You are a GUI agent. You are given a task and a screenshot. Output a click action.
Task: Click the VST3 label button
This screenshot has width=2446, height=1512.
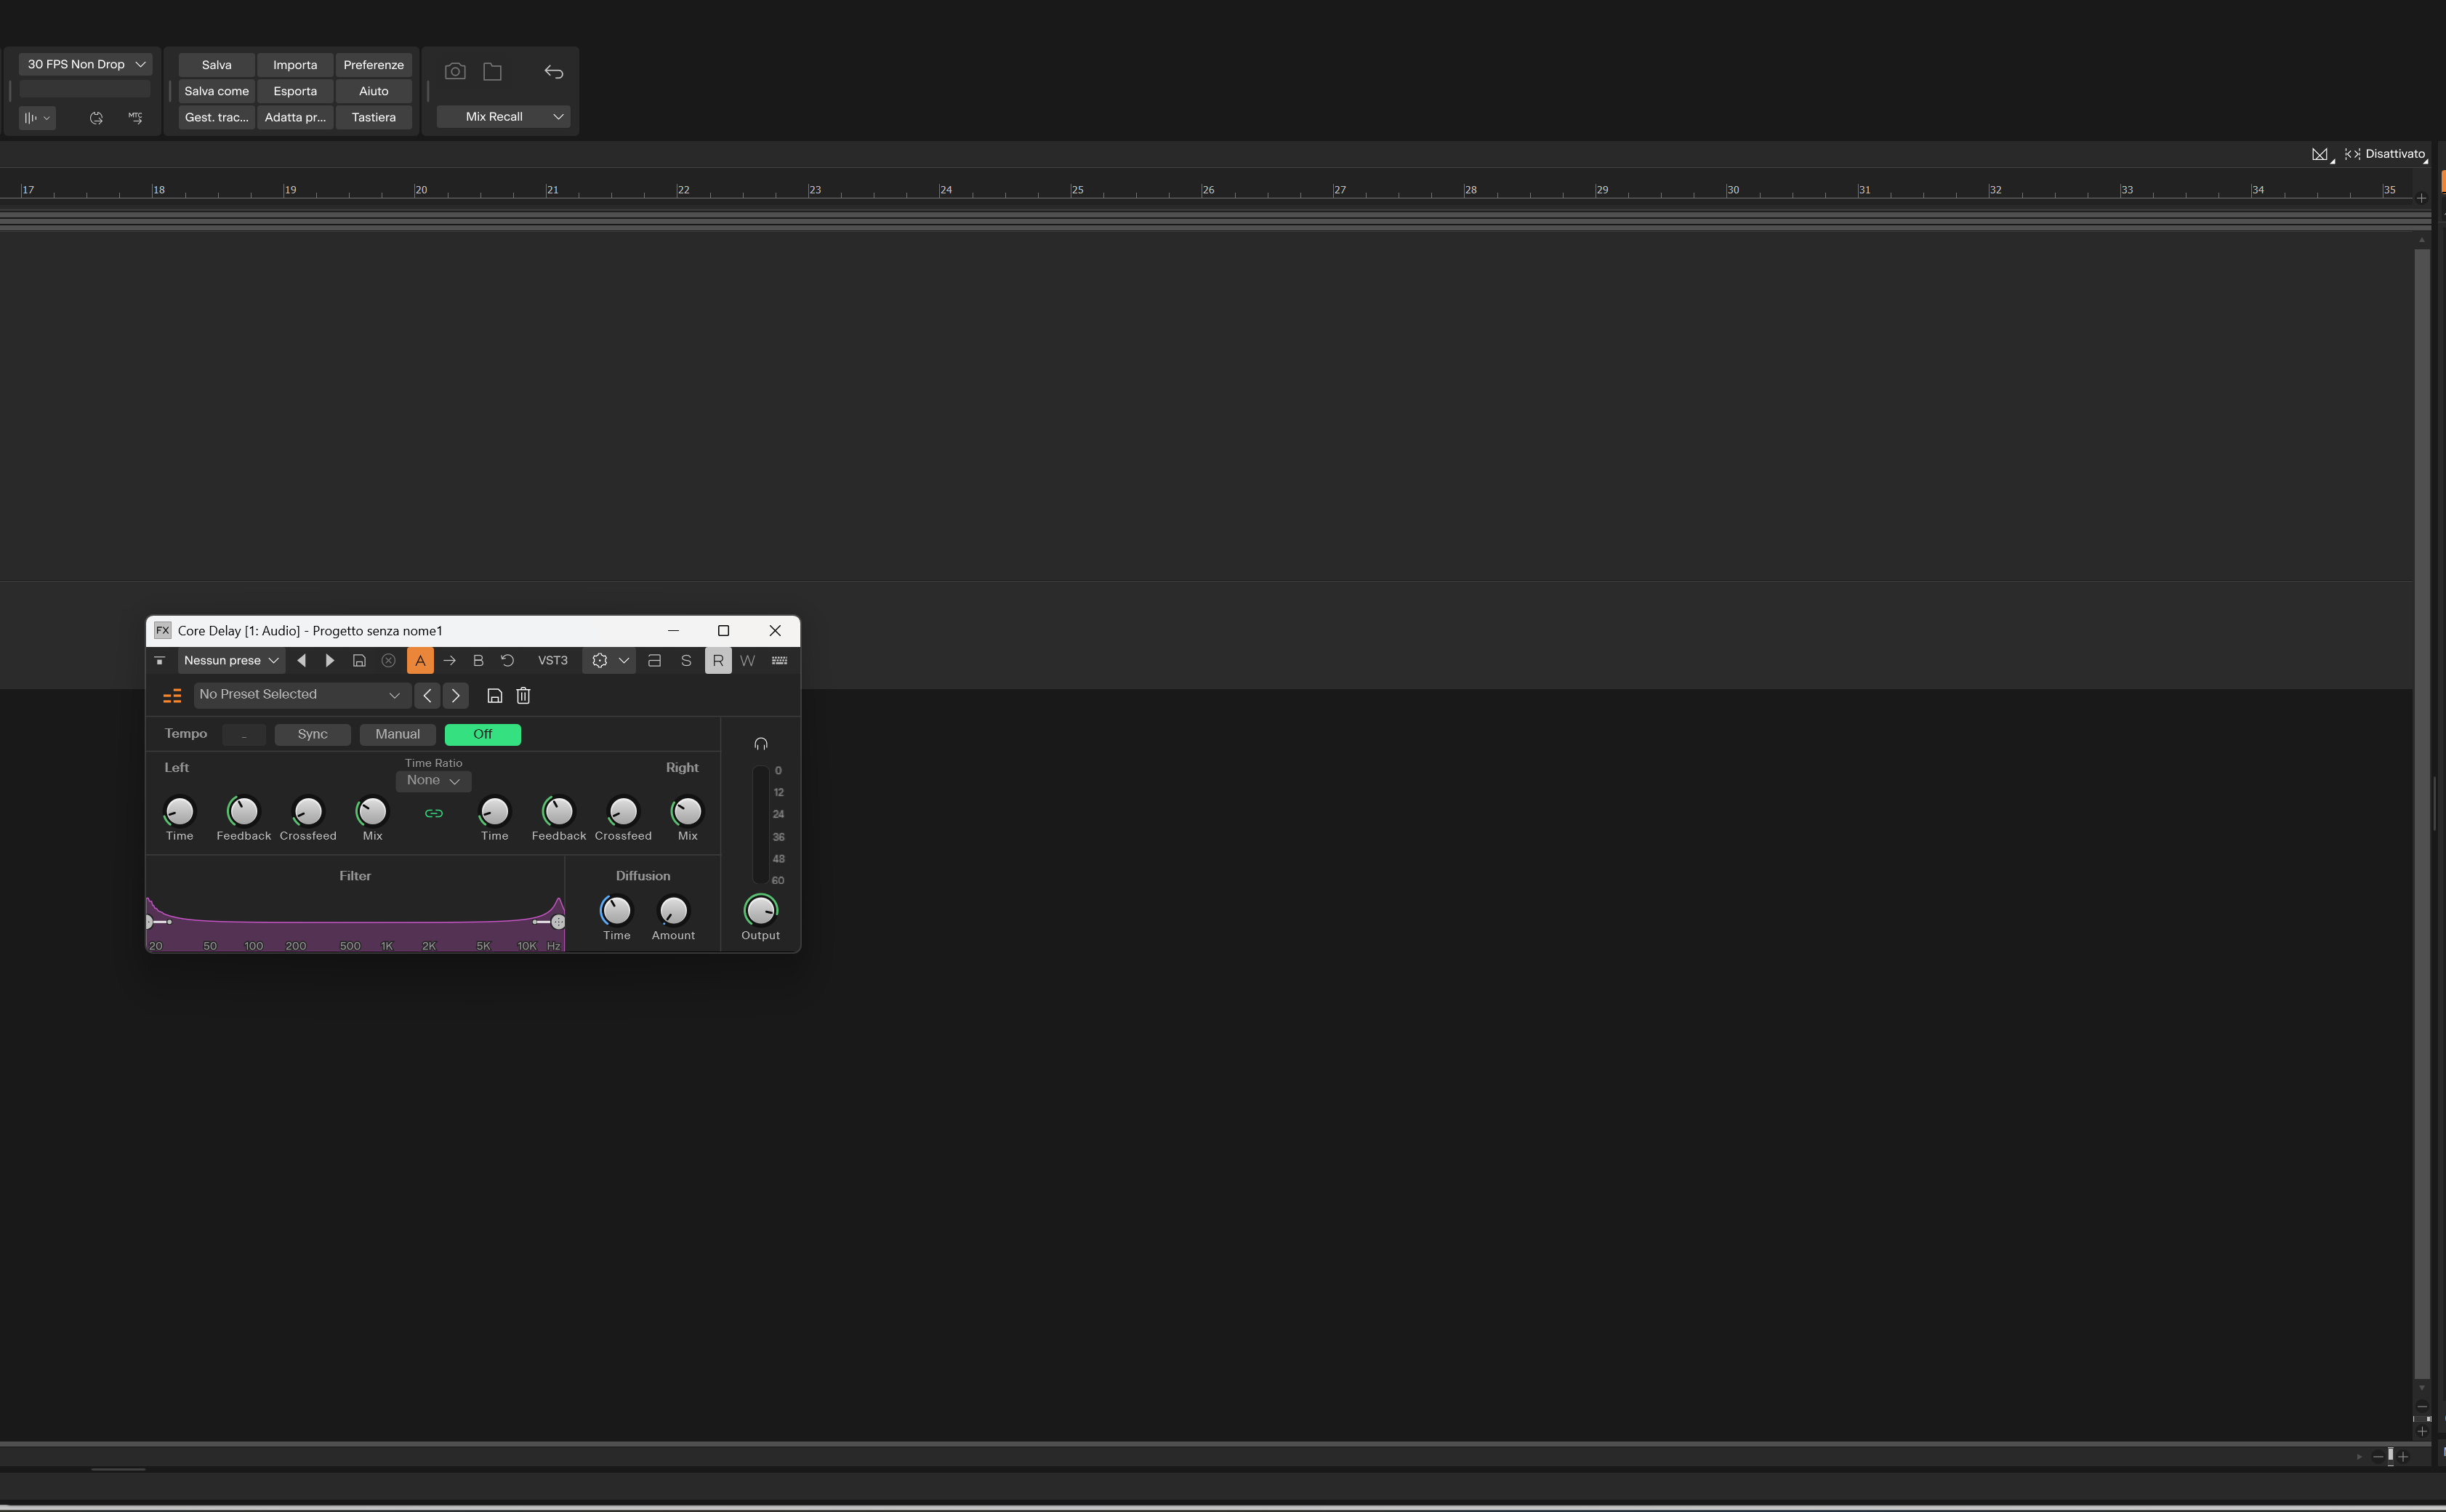coord(553,661)
